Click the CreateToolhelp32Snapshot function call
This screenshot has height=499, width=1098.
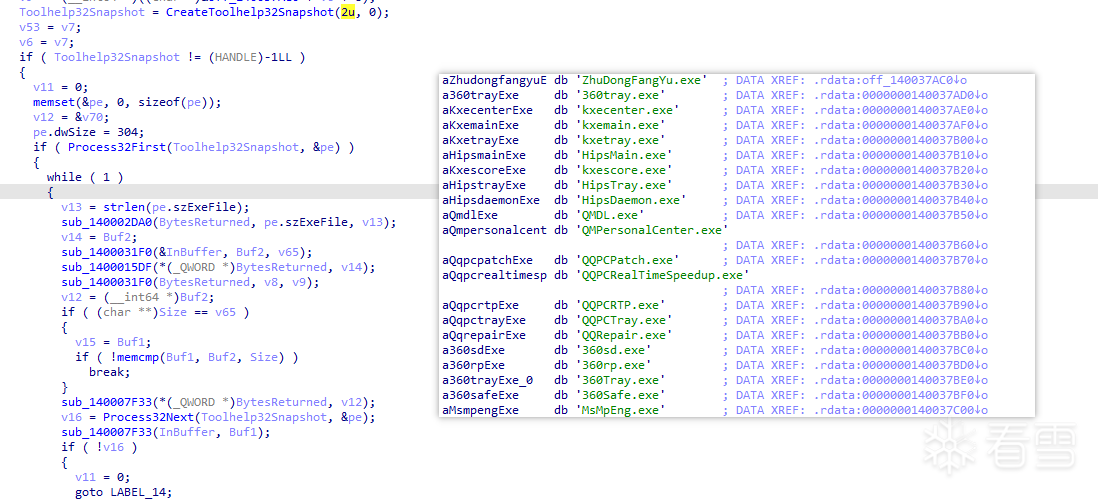[250, 13]
